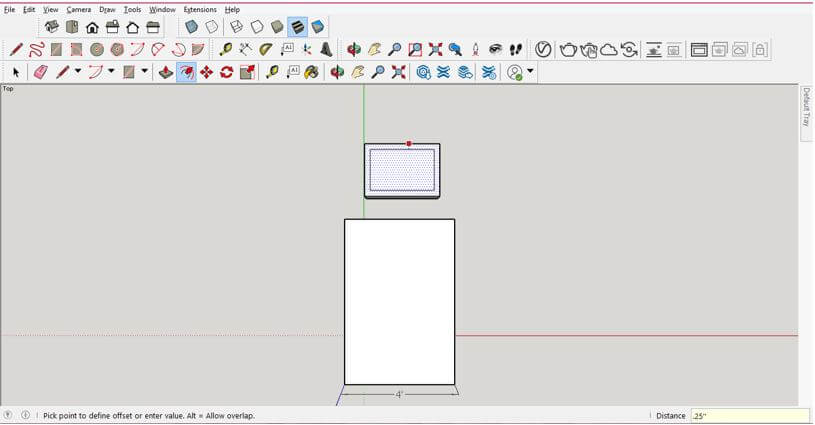Open the Edit menu
815x425 pixels.
pos(29,9)
